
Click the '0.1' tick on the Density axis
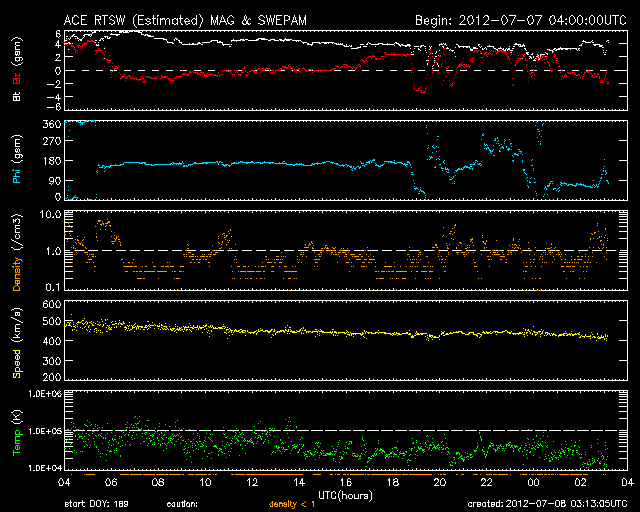53,287
